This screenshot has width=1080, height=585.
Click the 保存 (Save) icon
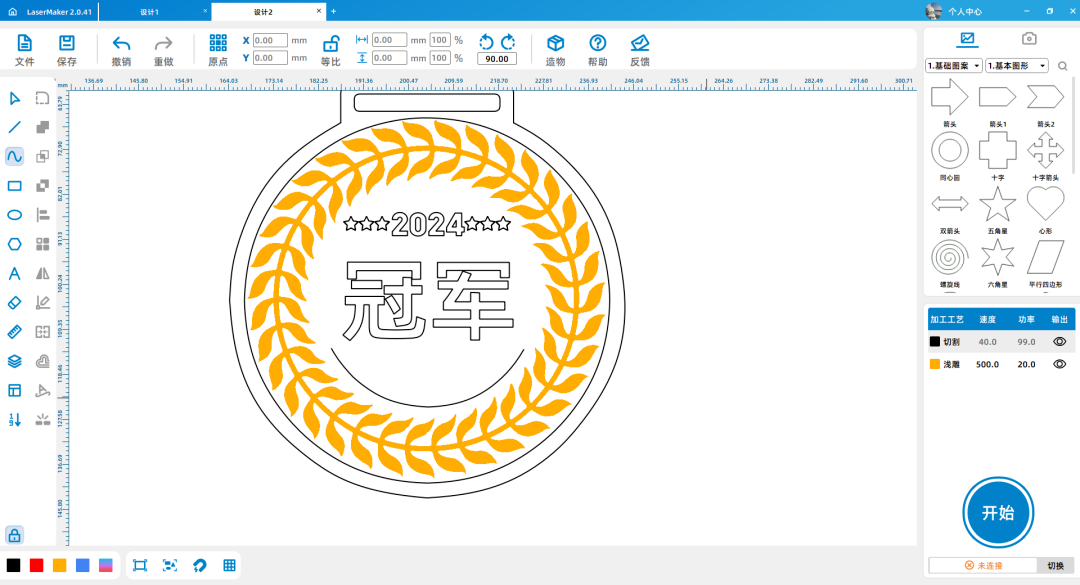coord(67,49)
